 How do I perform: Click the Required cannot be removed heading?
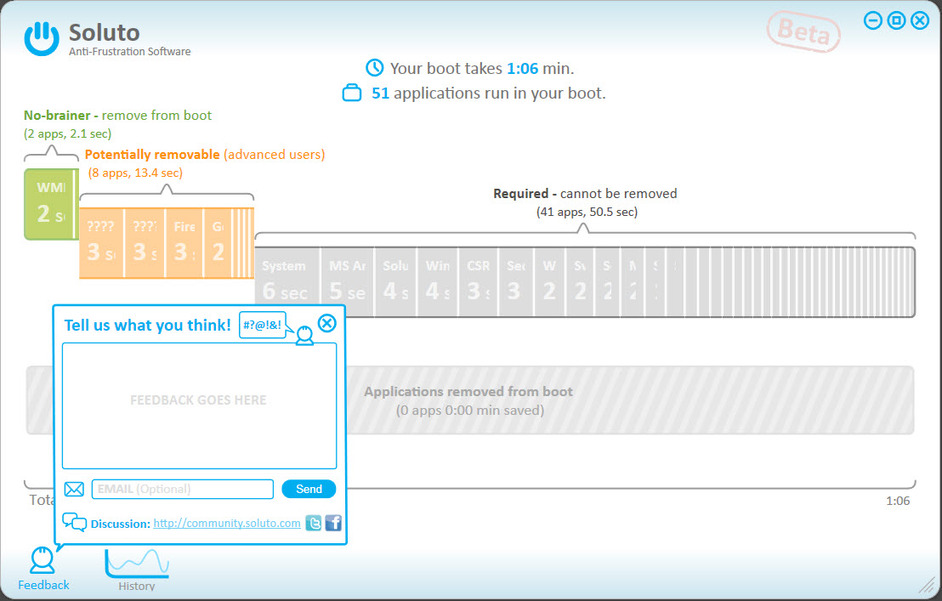tap(585, 194)
